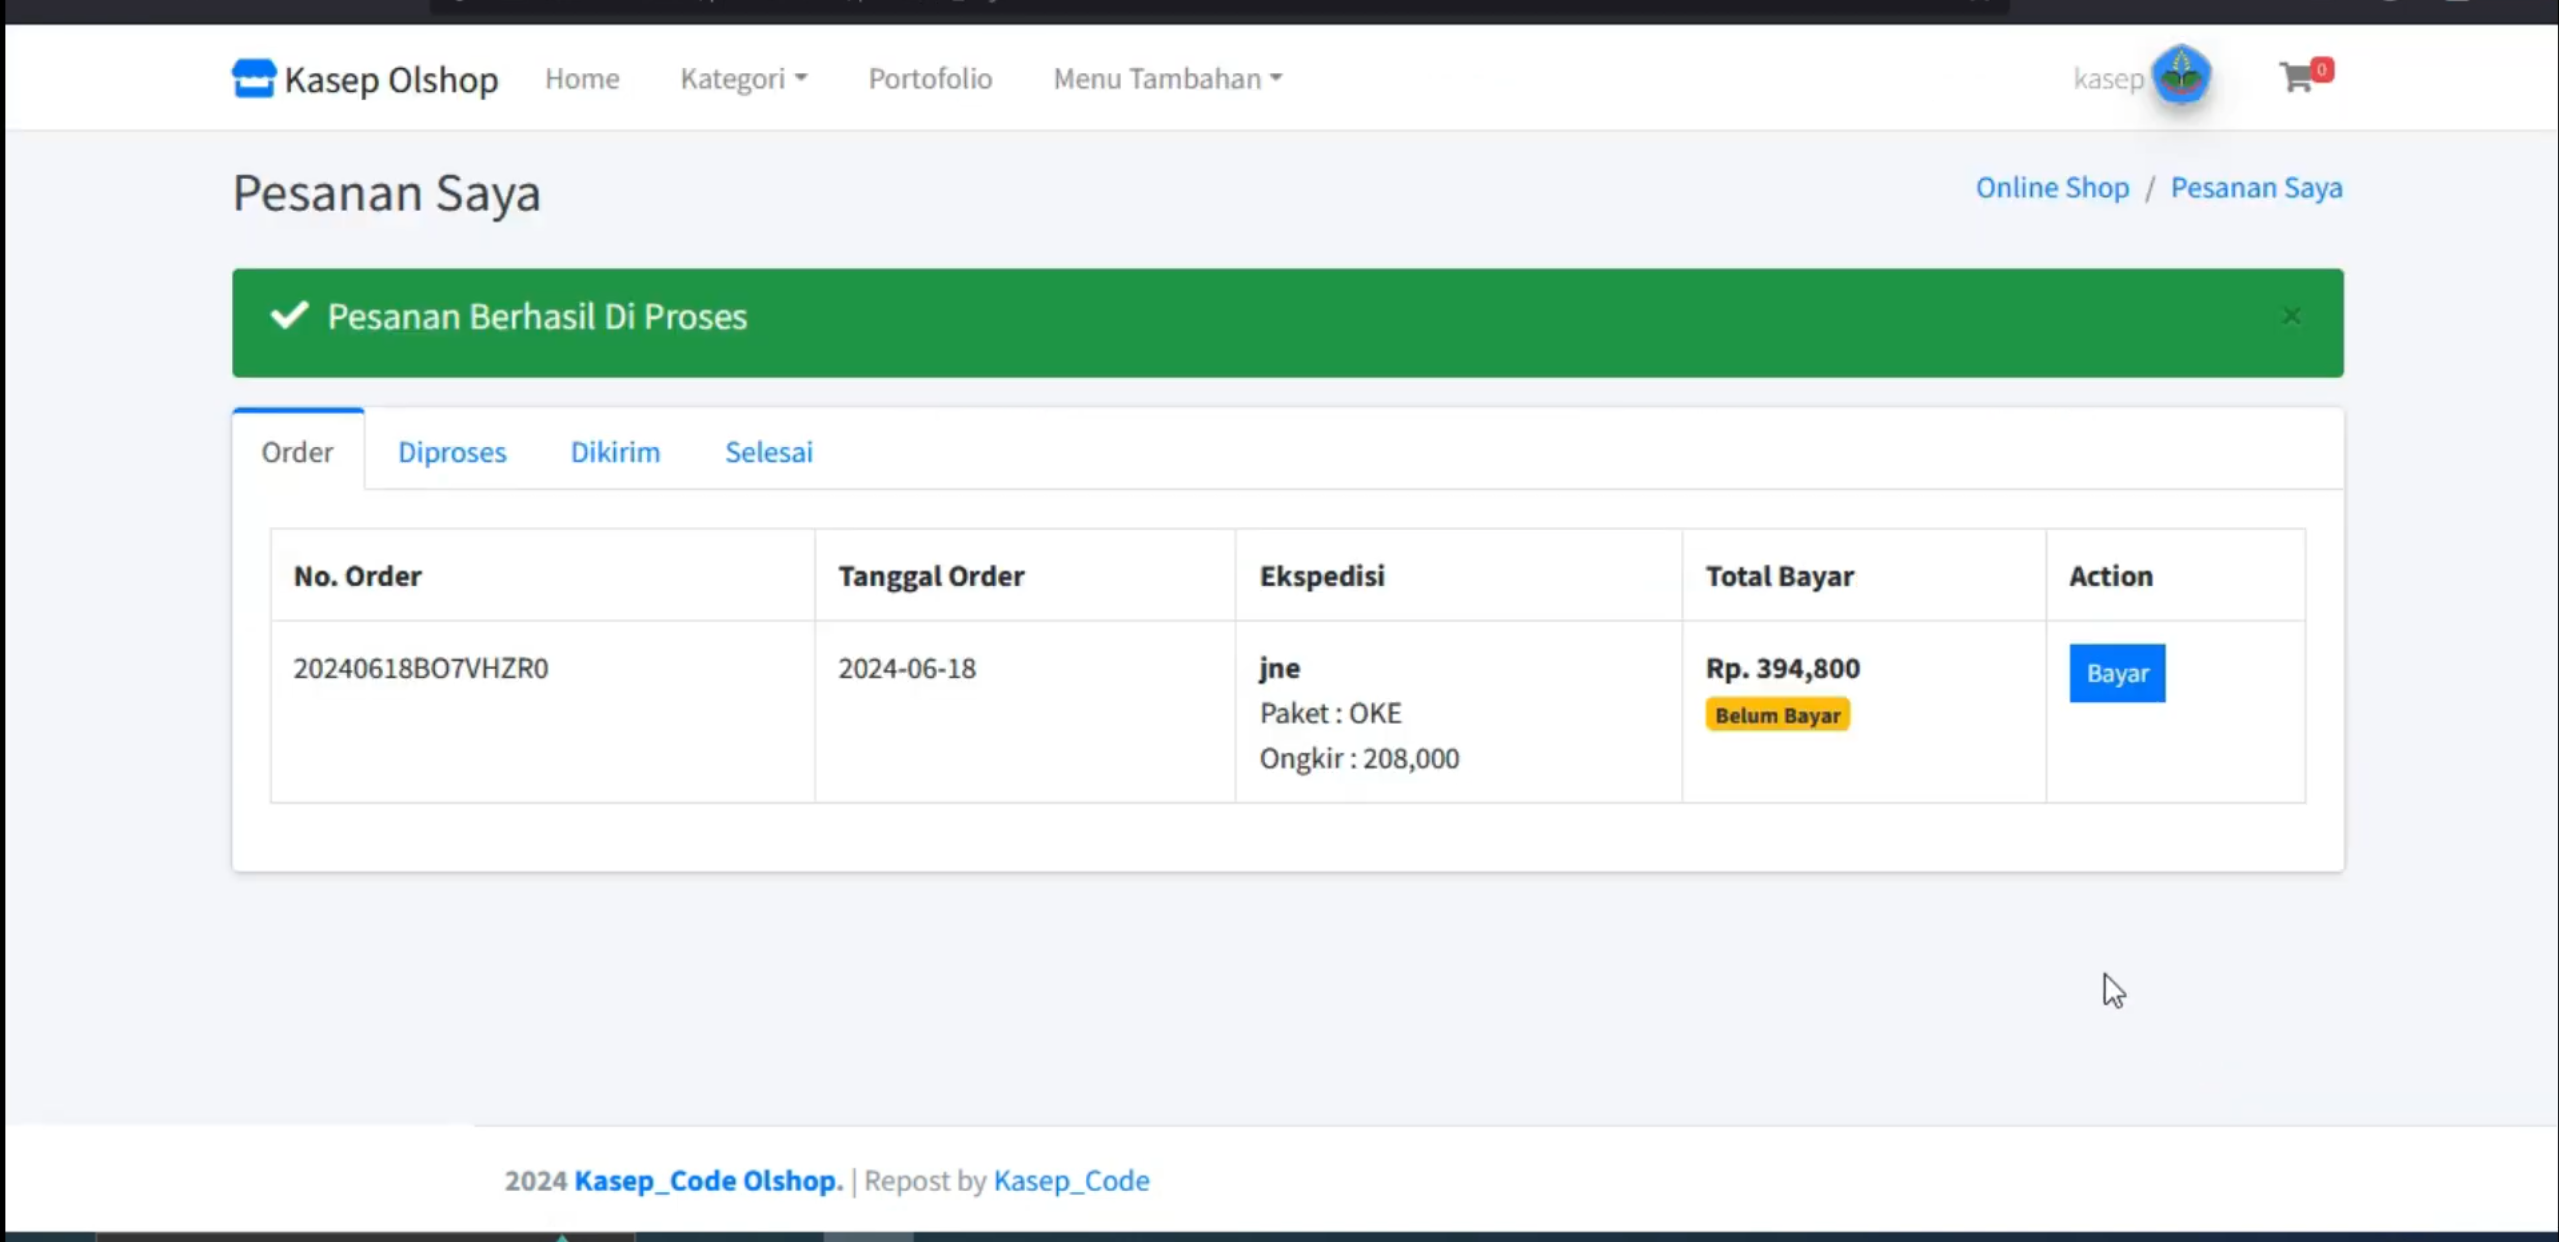This screenshot has width=2559, height=1242.
Task: Click the kasep user avatar image
Action: 2180,75
